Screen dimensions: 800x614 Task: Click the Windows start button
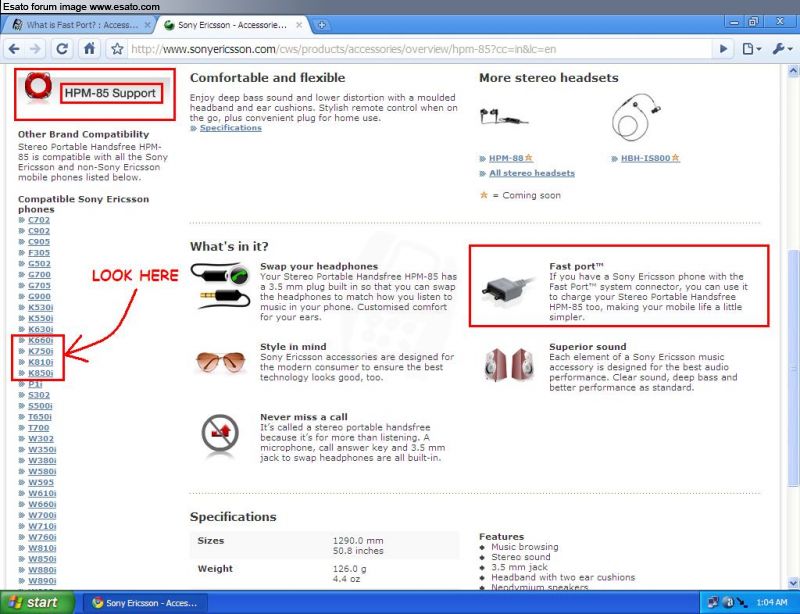pyautogui.click(x=37, y=603)
